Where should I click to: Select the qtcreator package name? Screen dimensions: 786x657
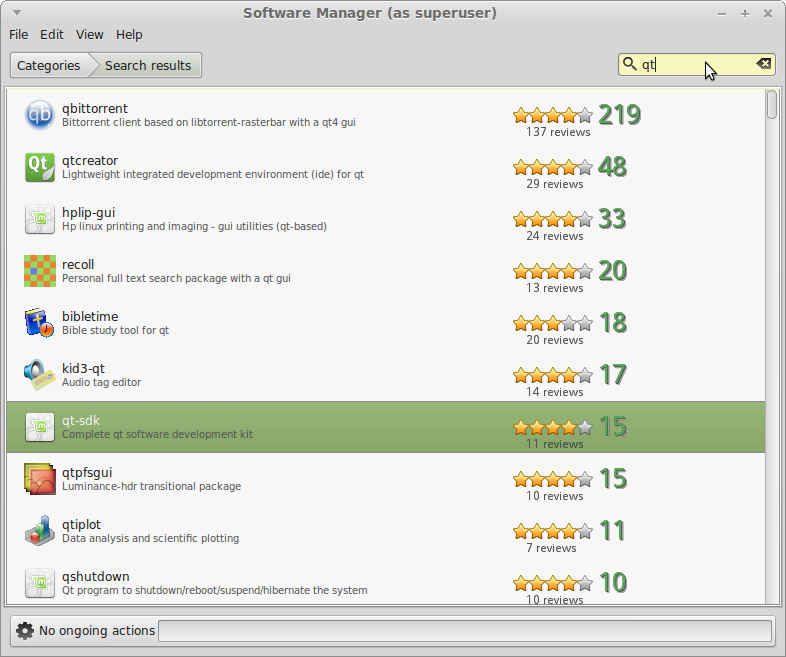click(x=90, y=160)
